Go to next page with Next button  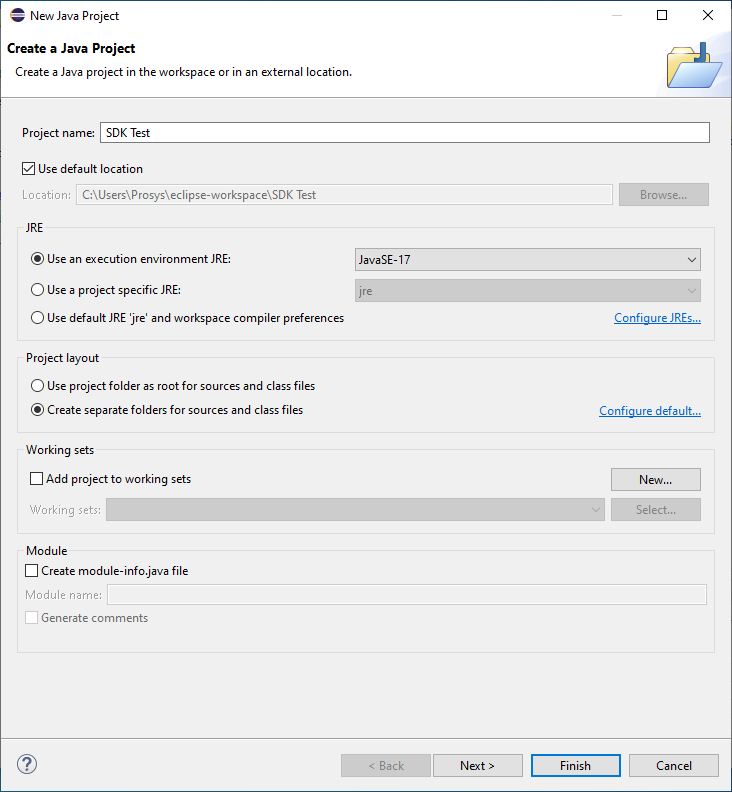[x=477, y=766]
